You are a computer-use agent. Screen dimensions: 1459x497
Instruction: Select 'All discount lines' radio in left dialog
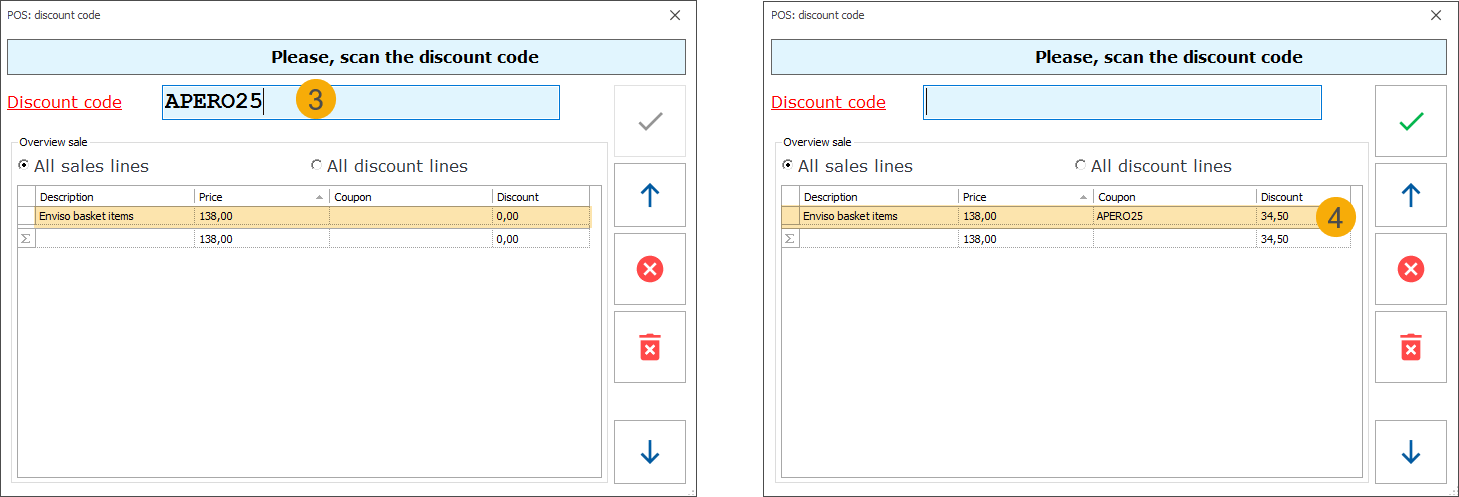317,166
